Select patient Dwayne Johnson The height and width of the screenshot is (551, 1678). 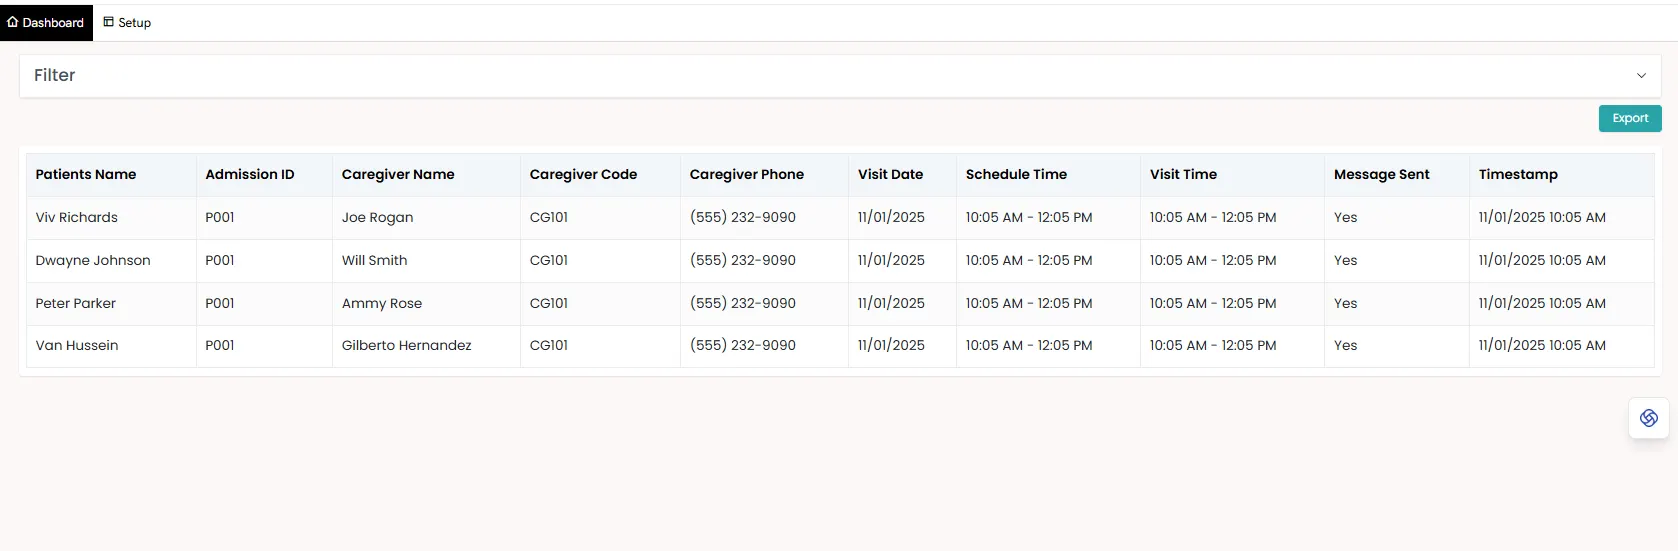click(93, 260)
